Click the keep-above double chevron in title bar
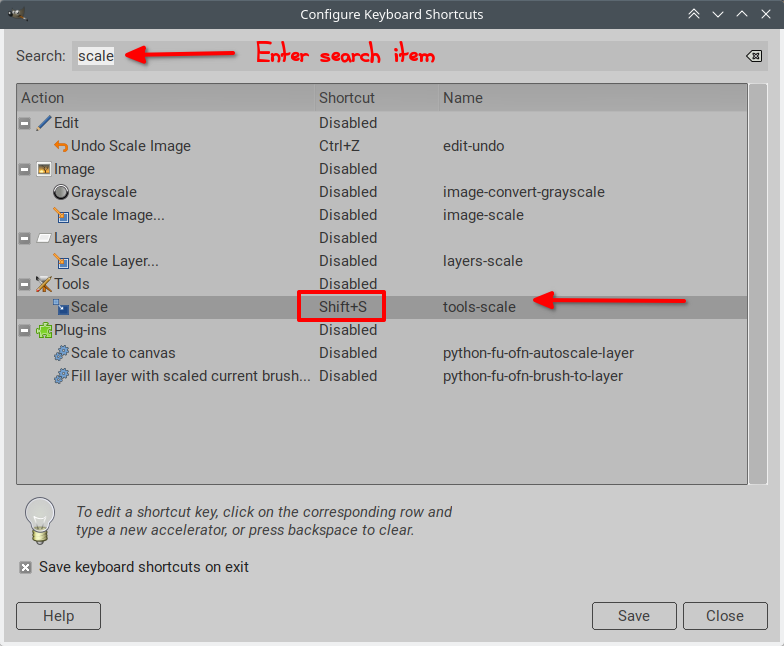The height and width of the screenshot is (646, 784). [694, 14]
